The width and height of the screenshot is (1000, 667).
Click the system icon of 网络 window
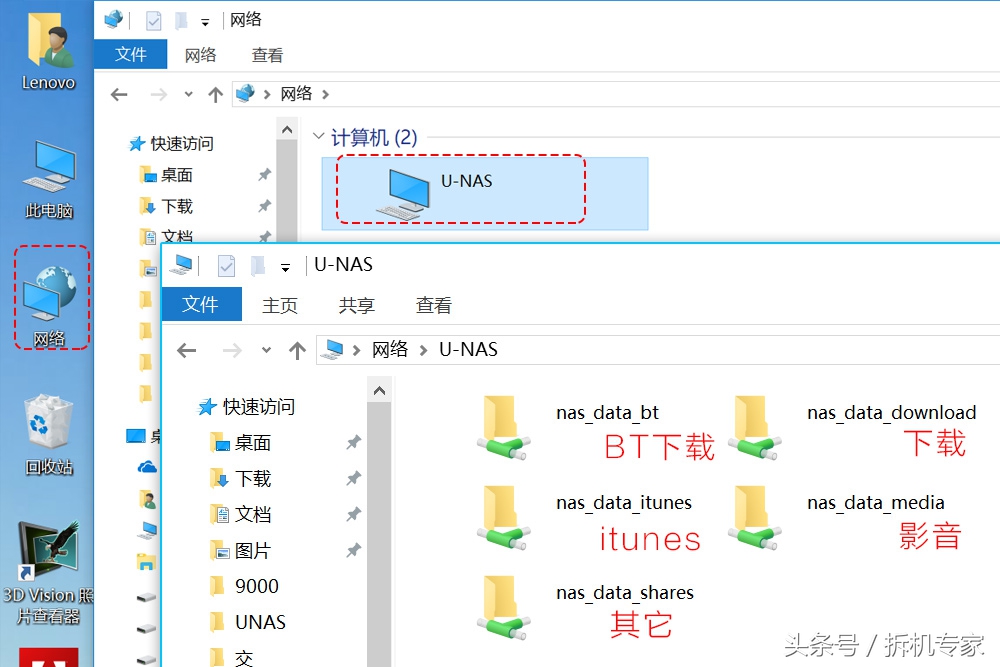[x=114, y=20]
